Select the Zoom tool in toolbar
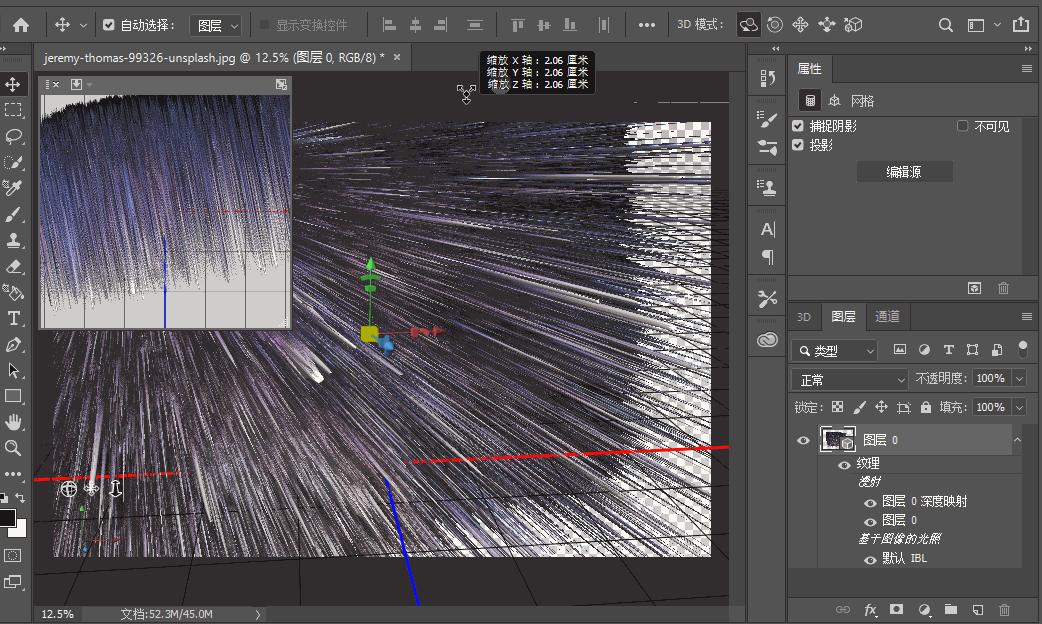Screen dimensions: 1042x624 [14, 448]
